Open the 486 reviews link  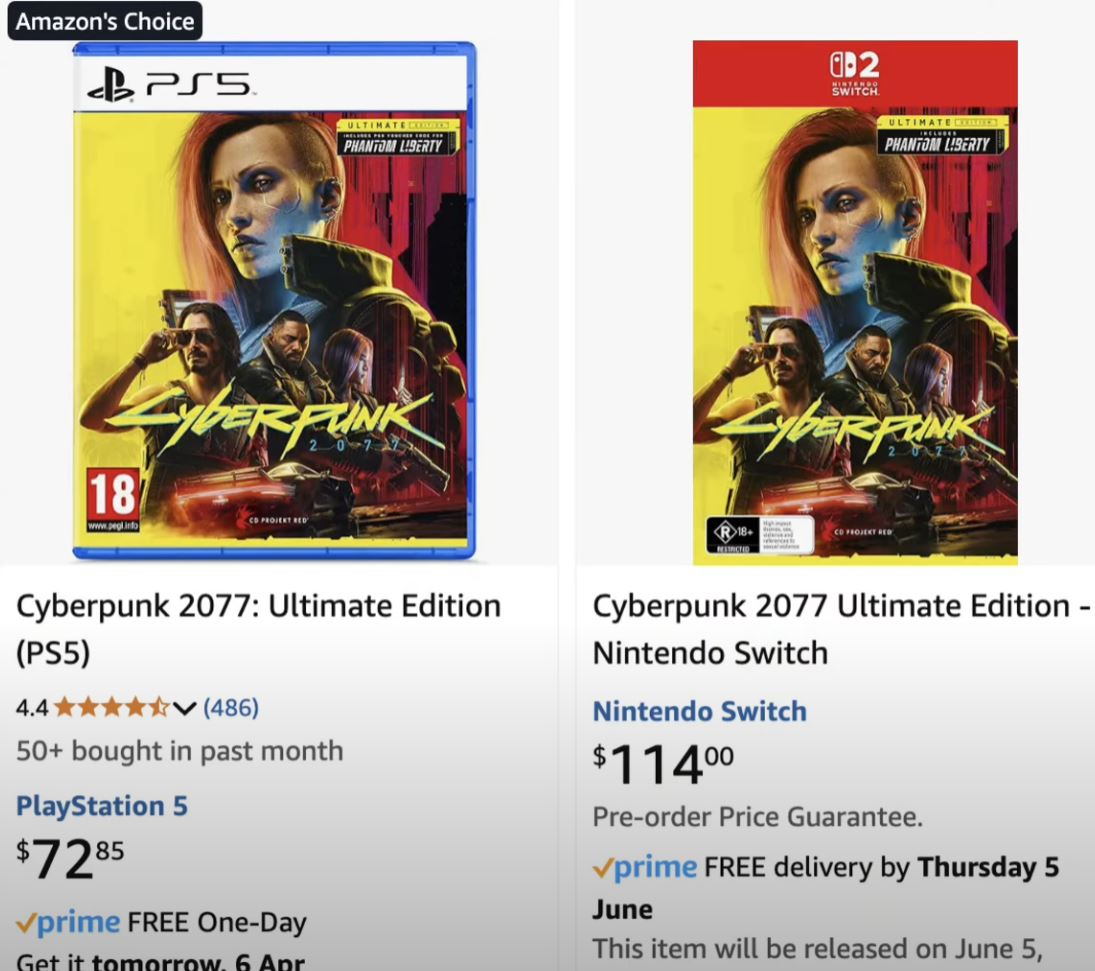(231, 708)
